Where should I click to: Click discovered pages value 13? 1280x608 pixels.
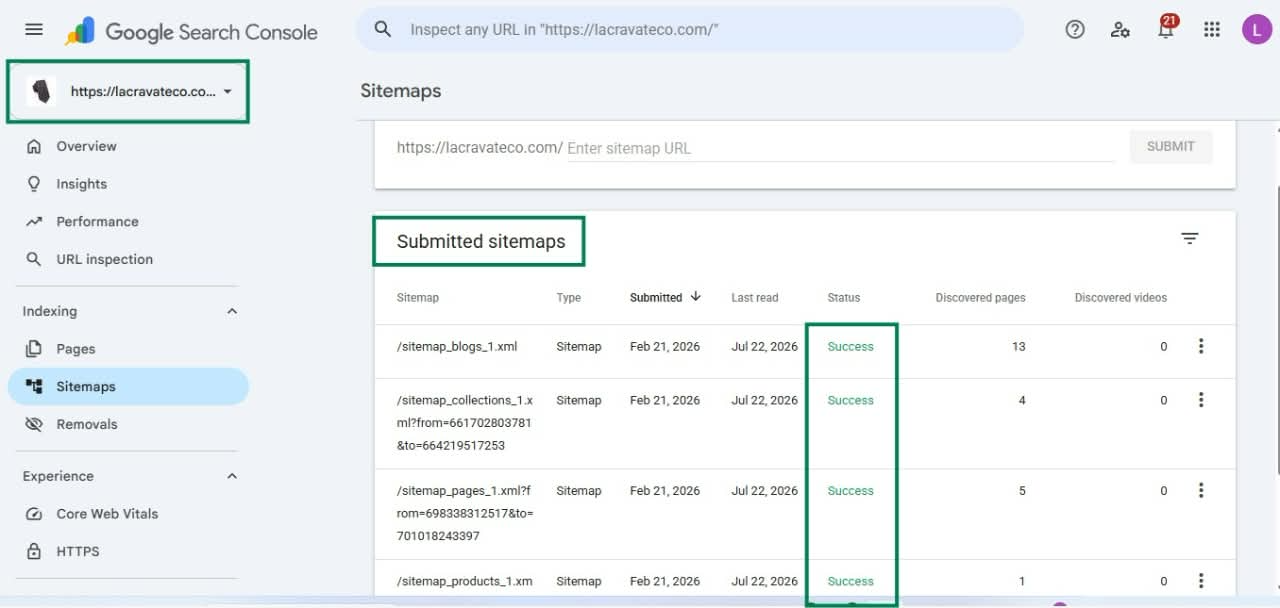1018,346
